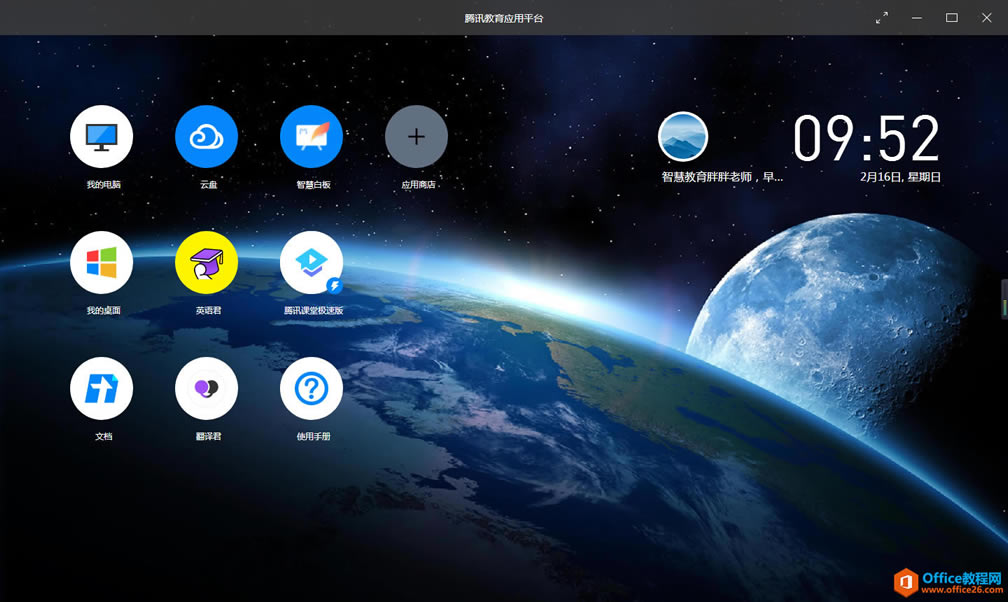The width and height of the screenshot is (1008, 602).
Task: Open 我的桌面 Windows desktop icon
Action: [101, 263]
